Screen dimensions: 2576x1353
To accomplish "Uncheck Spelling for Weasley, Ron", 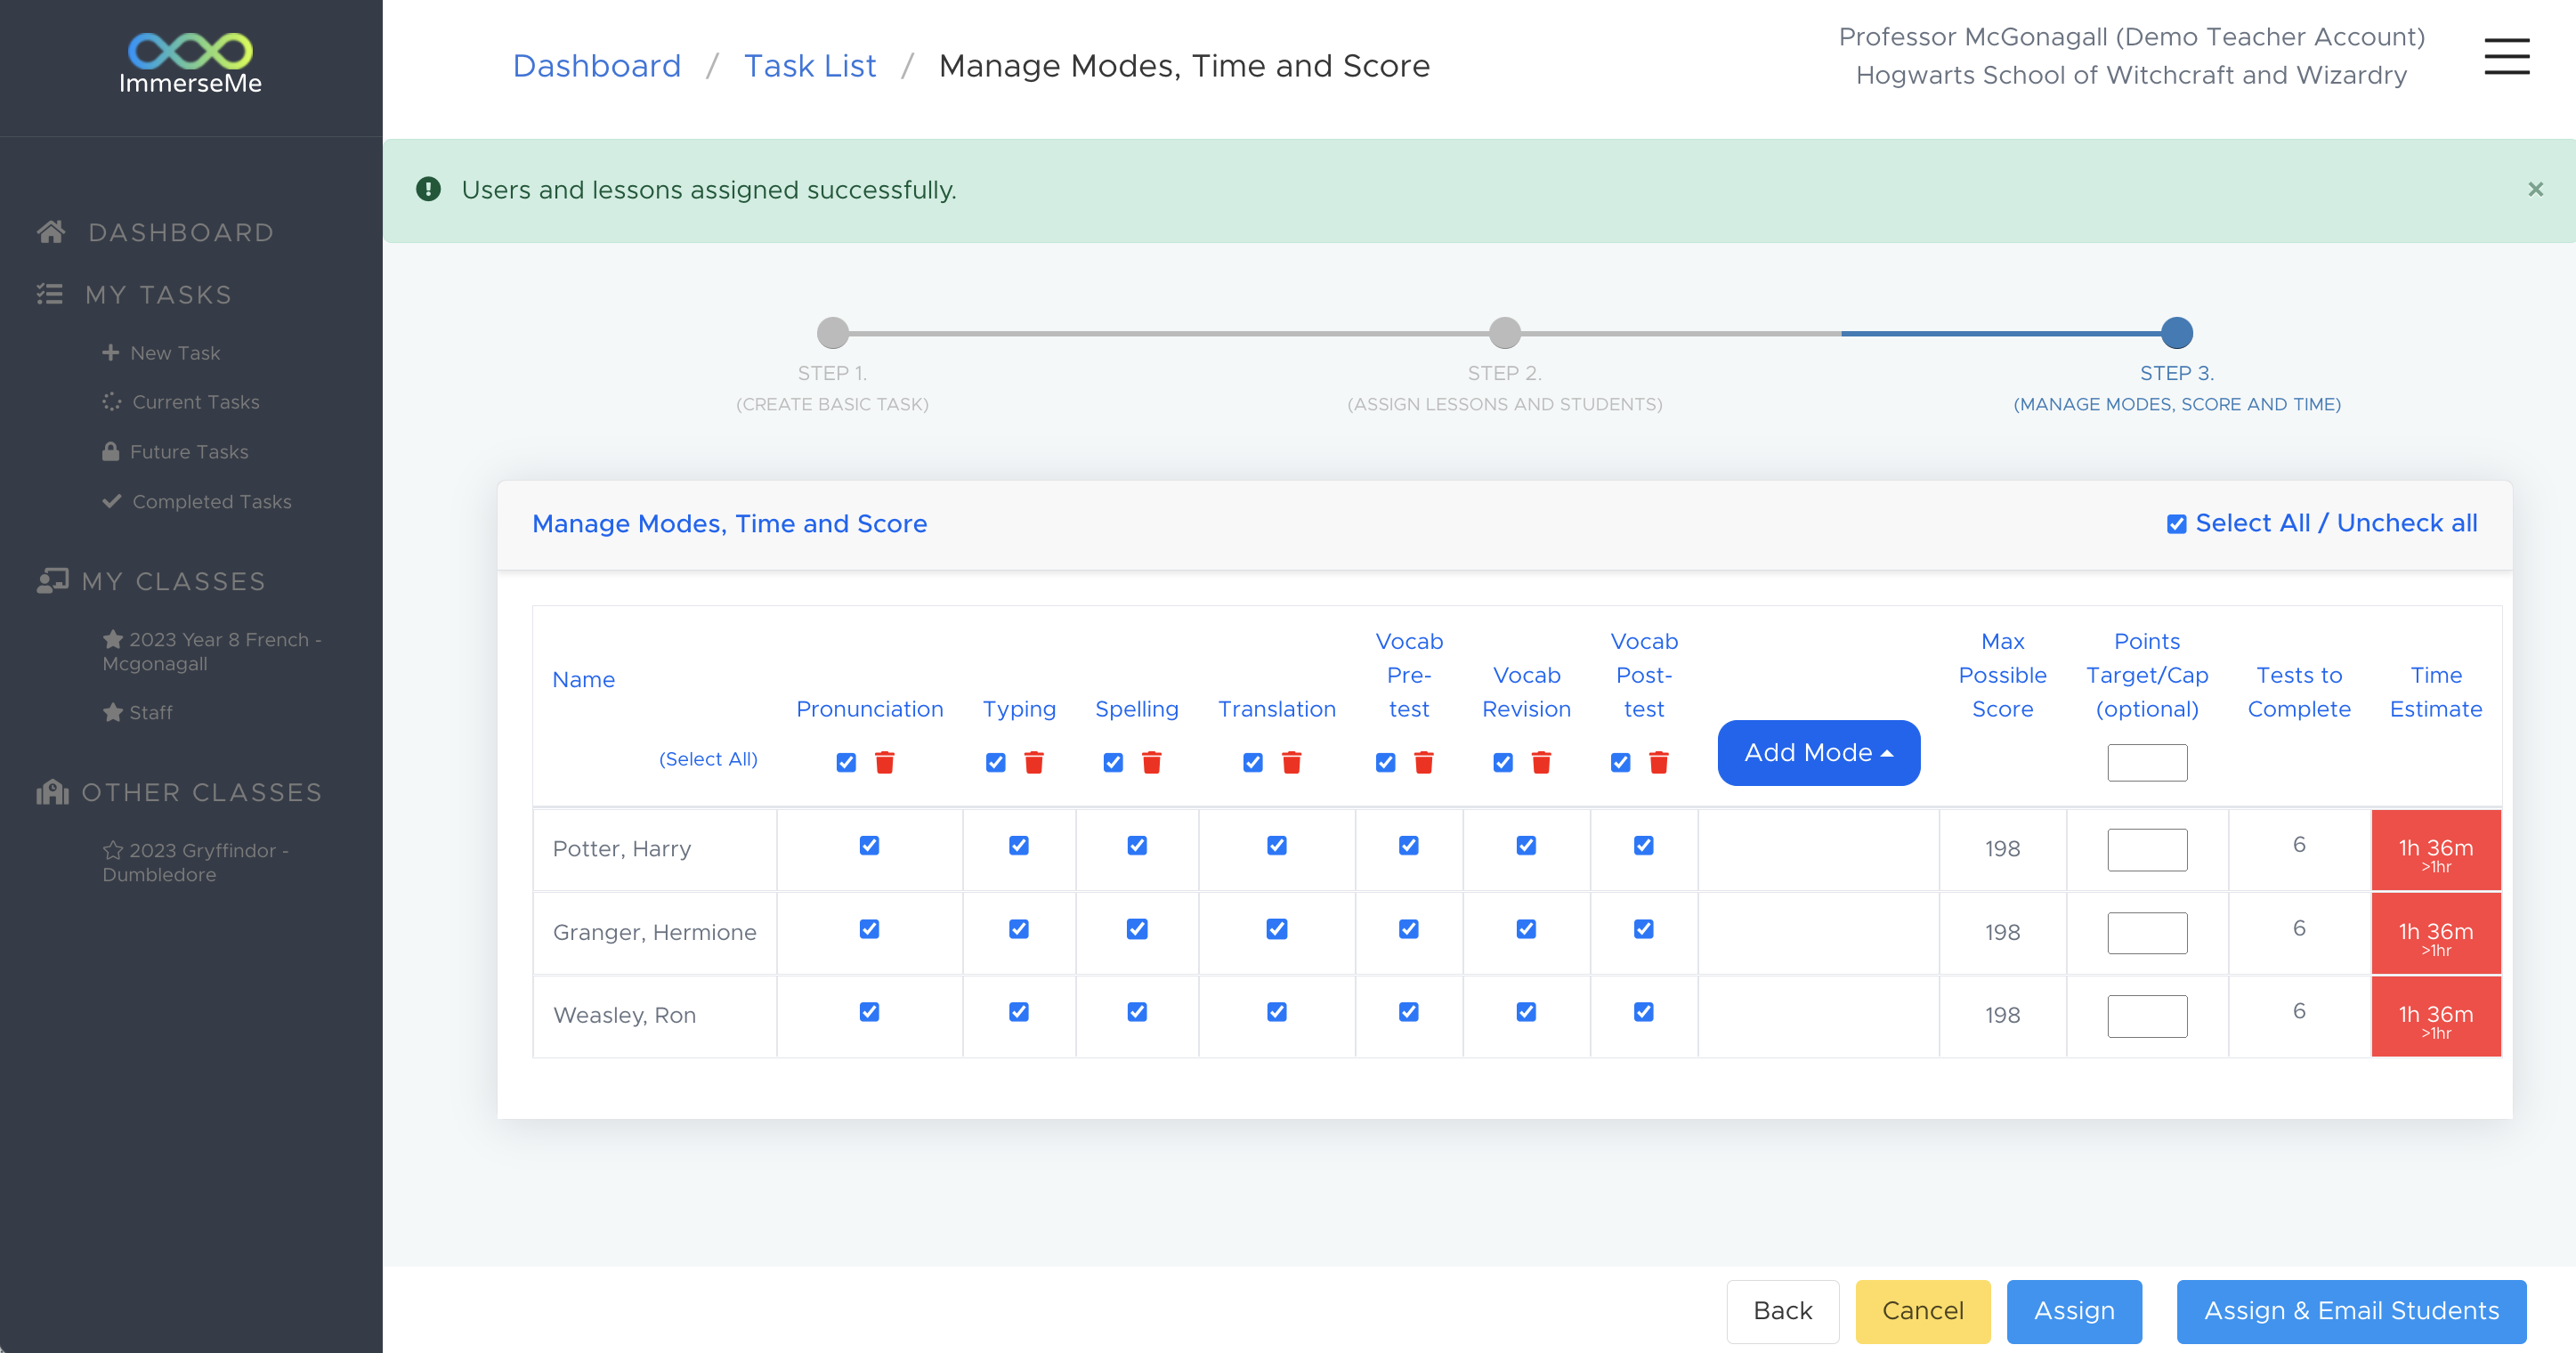I will pos(1136,1012).
